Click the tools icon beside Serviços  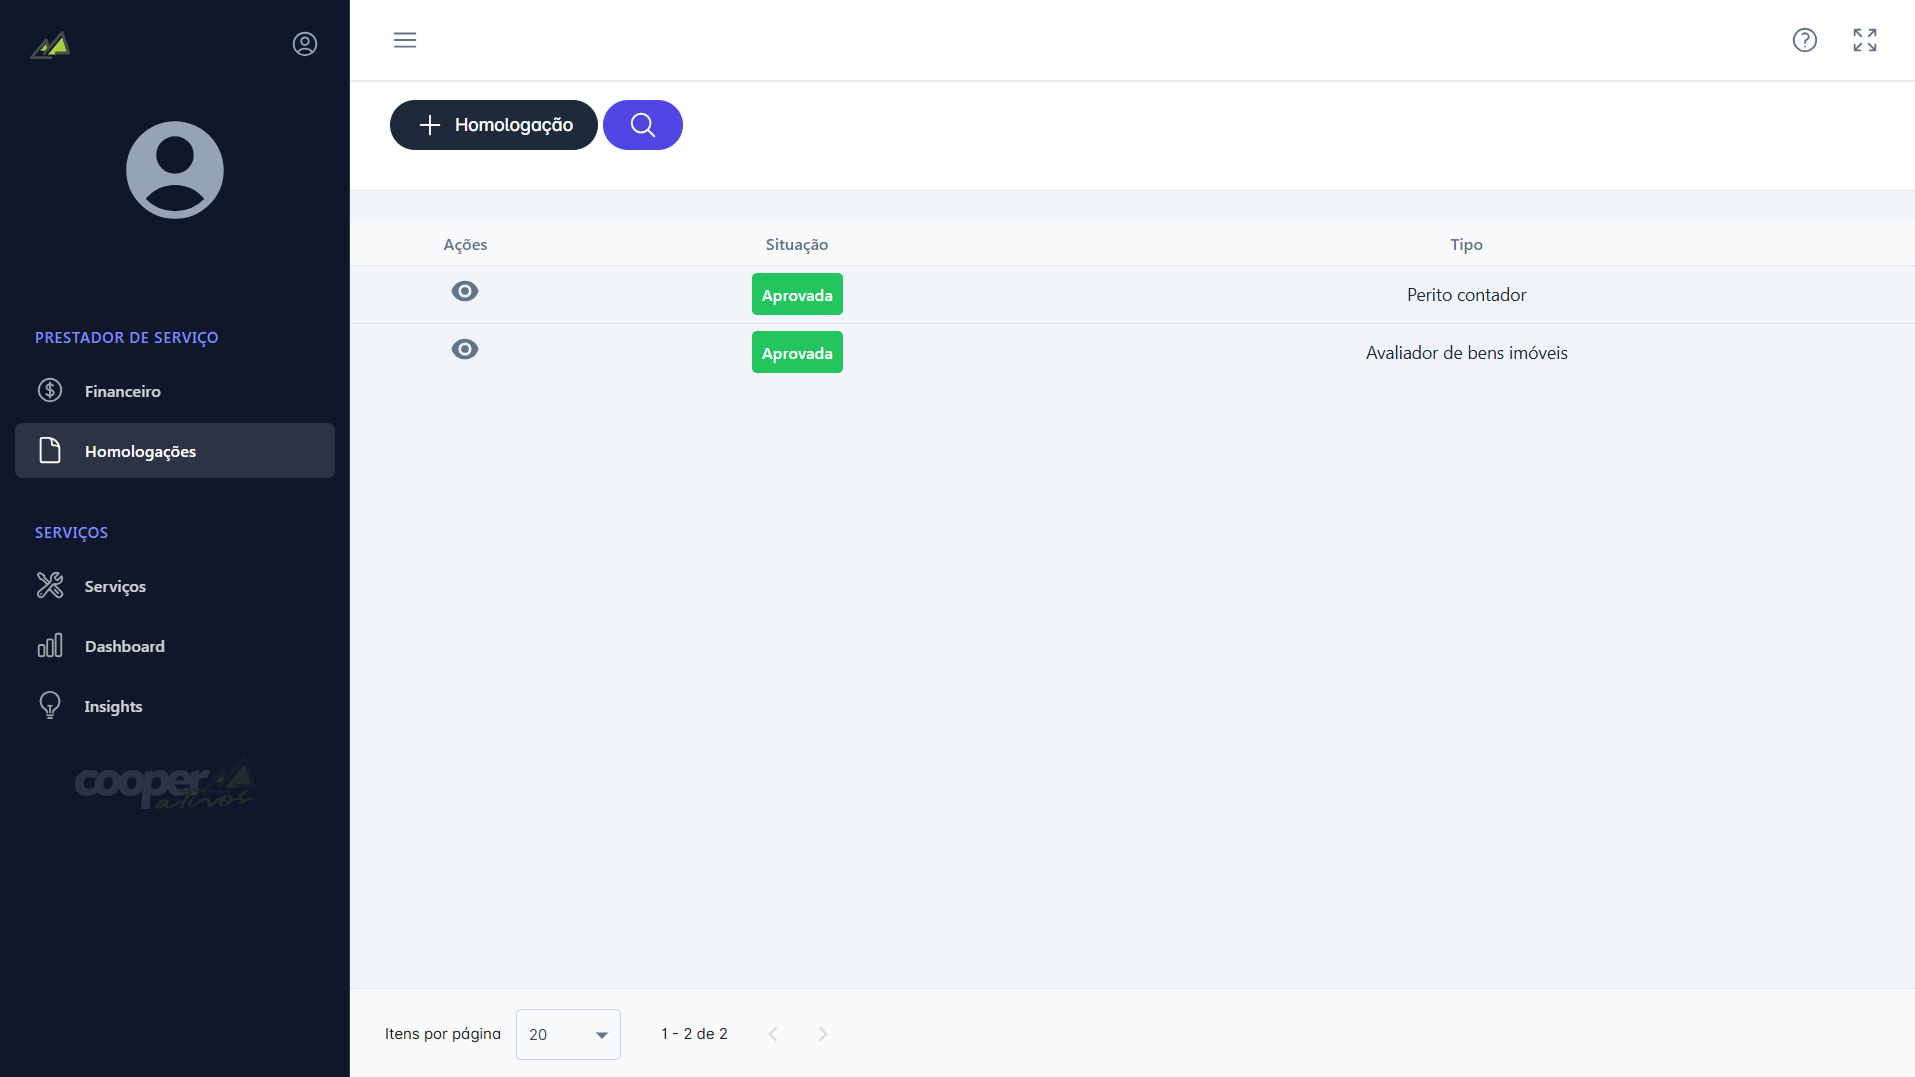pyautogui.click(x=50, y=585)
